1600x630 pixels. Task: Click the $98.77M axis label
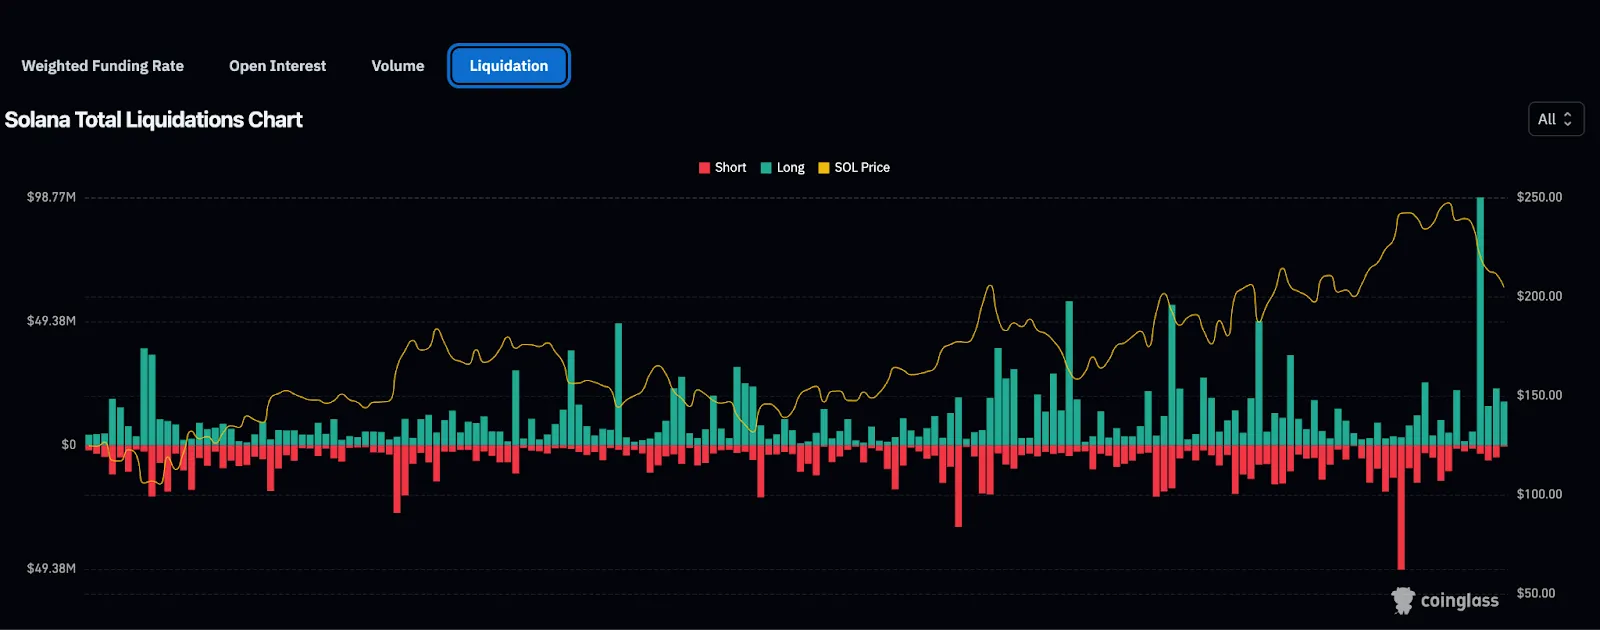pyautogui.click(x=51, y=197)
